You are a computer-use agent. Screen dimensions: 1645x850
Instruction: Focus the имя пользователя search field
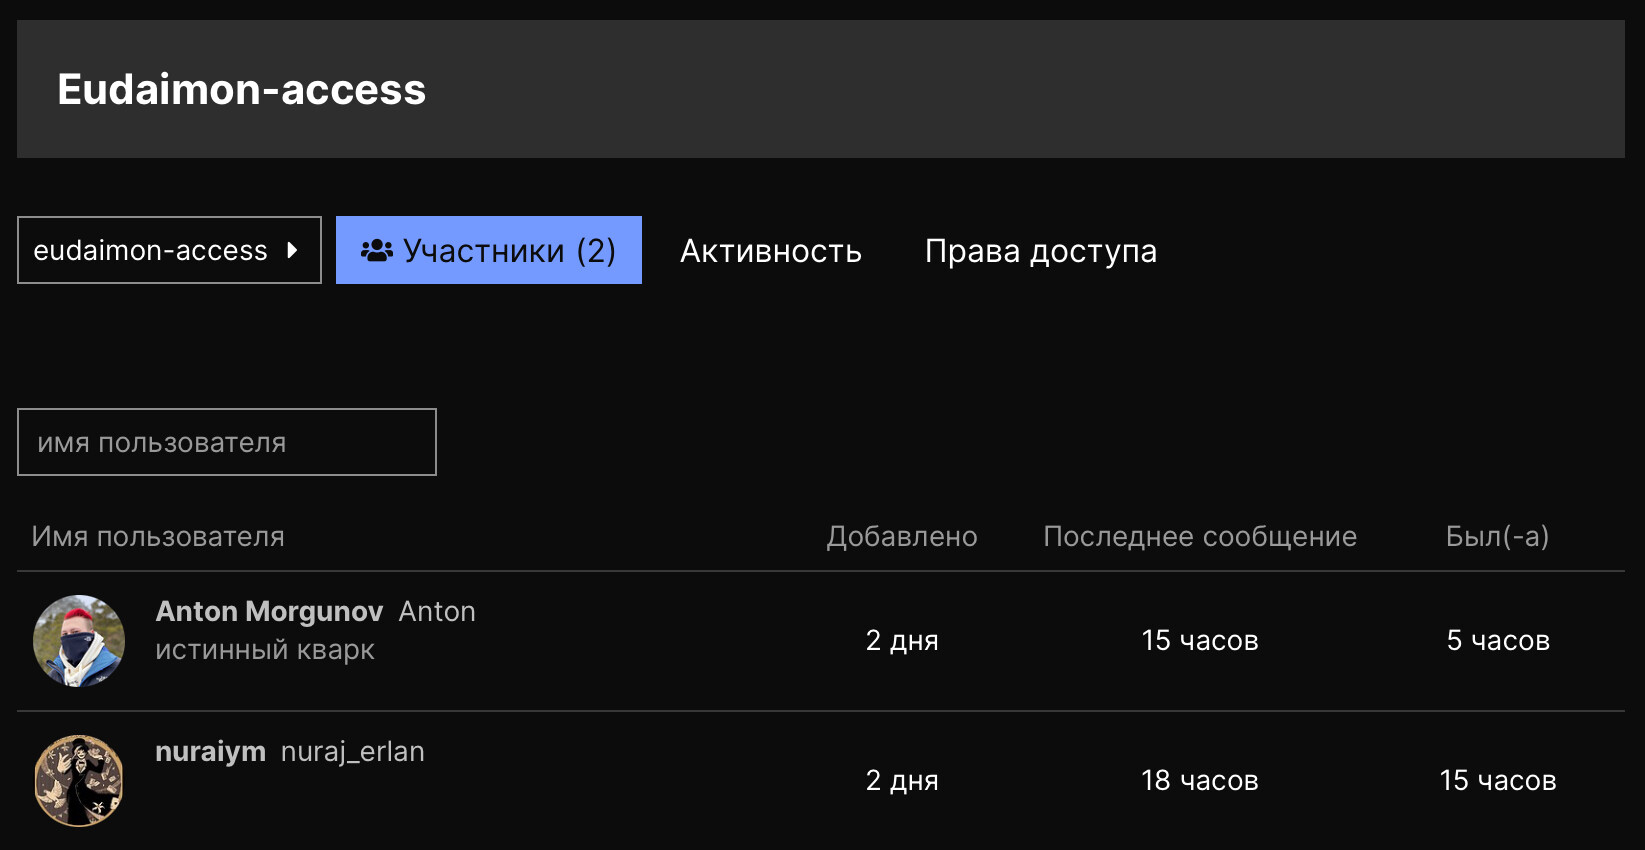(x=227, y=442)
